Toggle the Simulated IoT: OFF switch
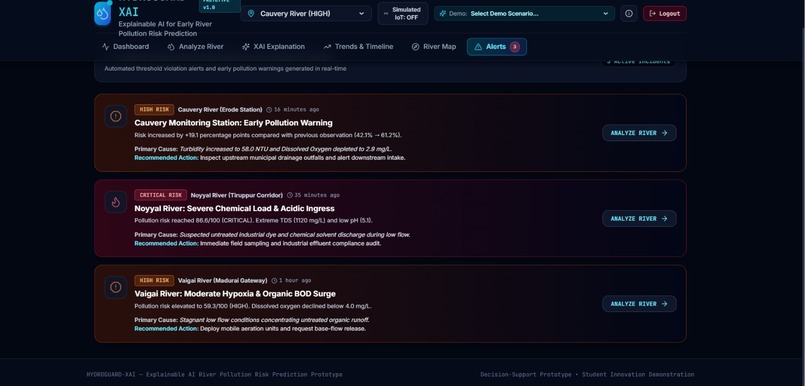This screenshot has width=806, height=386. [x=402, y=13]
